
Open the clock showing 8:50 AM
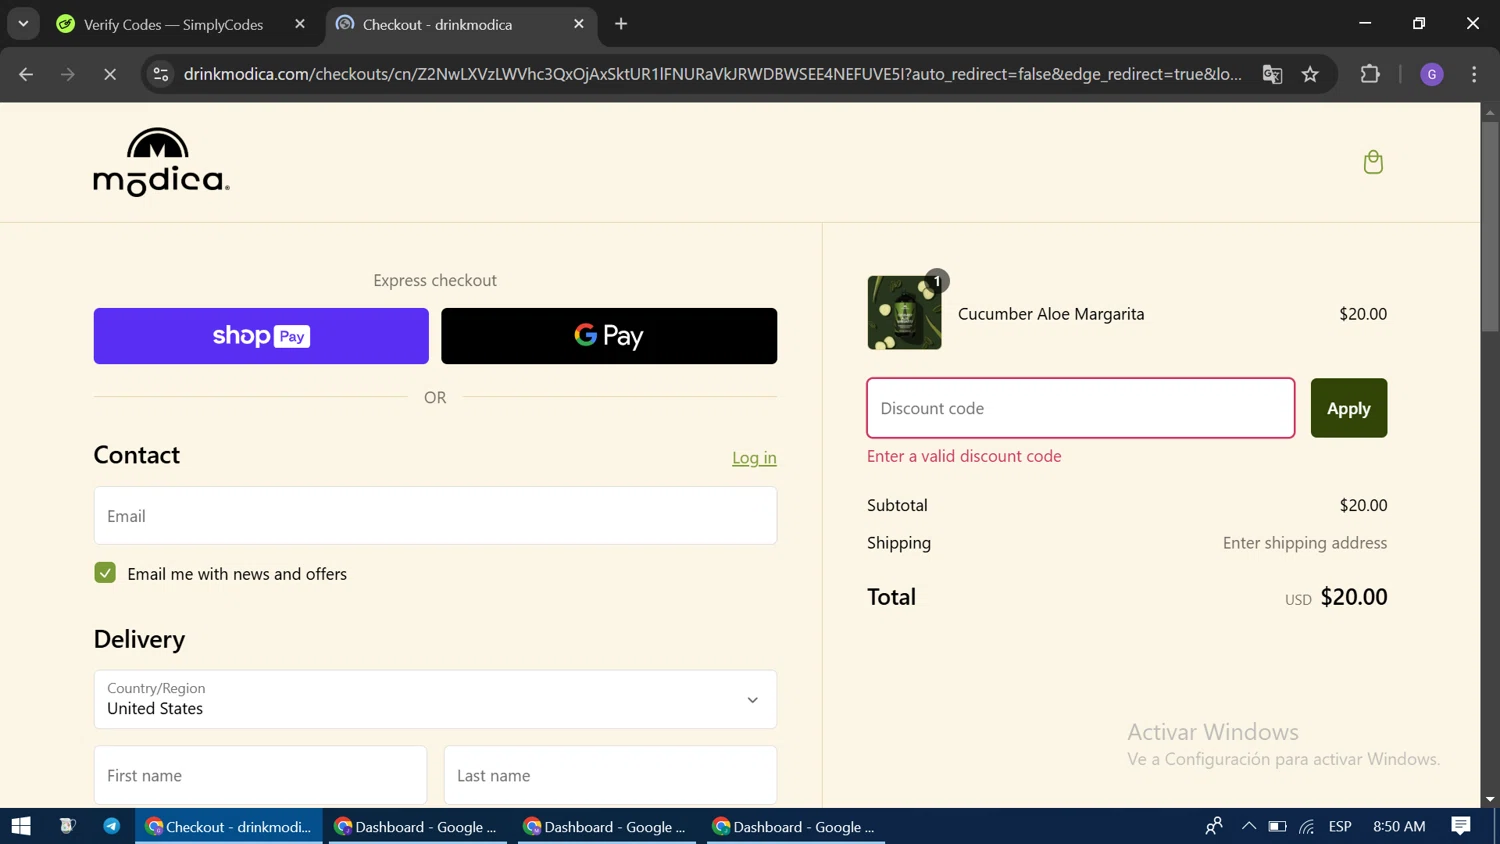click(1399, 826)
